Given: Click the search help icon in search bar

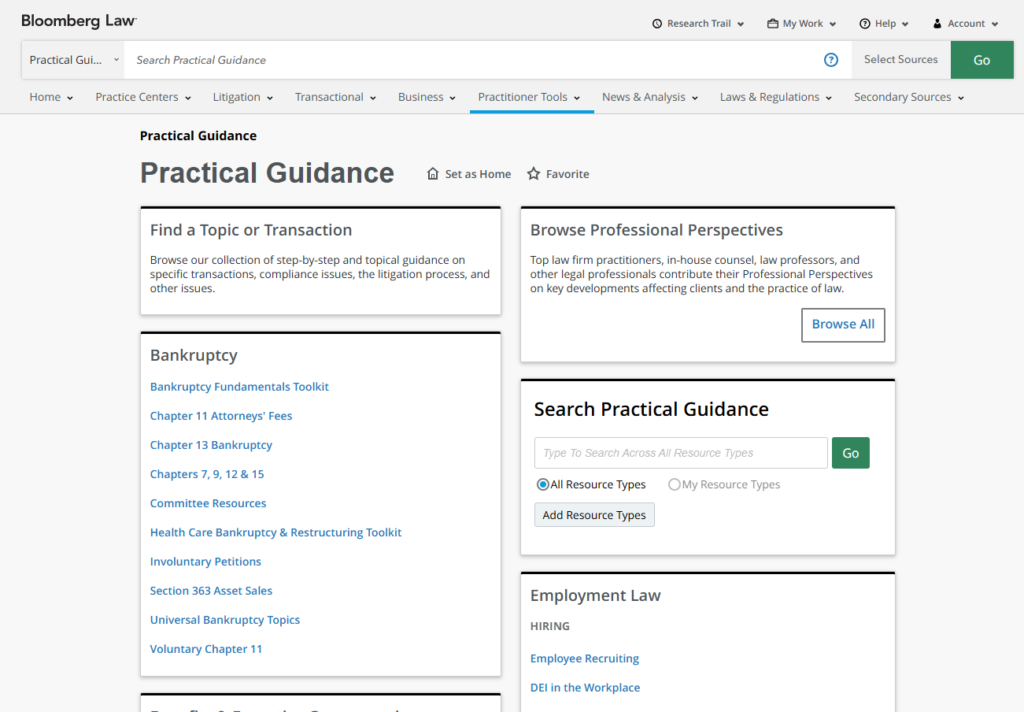Looking at the screenshot, I should [831, 60].
